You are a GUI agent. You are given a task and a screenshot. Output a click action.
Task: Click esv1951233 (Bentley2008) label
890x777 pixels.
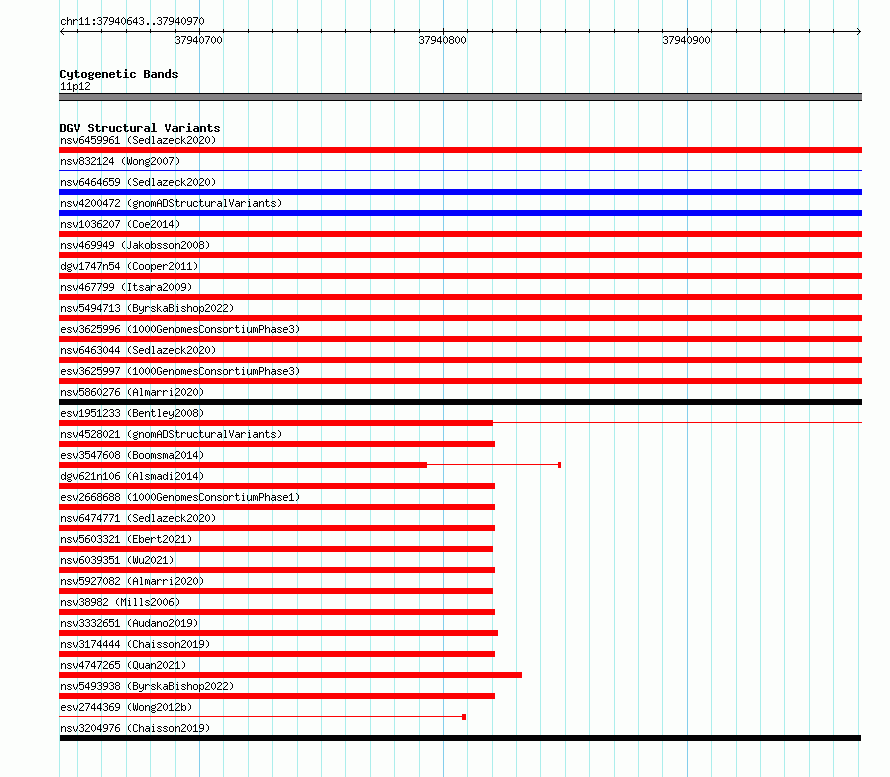tap(132, 413)
